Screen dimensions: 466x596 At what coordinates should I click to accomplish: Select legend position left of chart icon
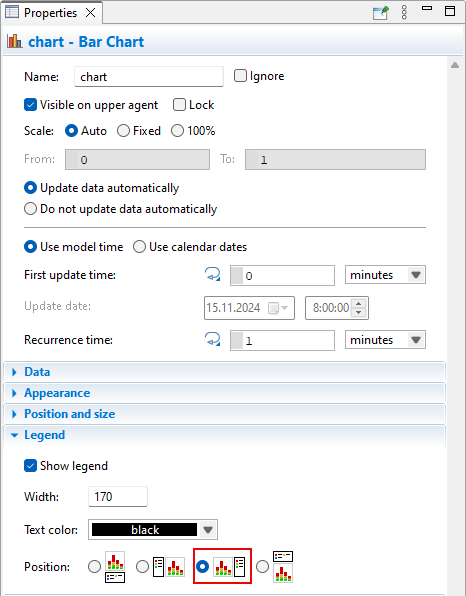pos(169,567)
